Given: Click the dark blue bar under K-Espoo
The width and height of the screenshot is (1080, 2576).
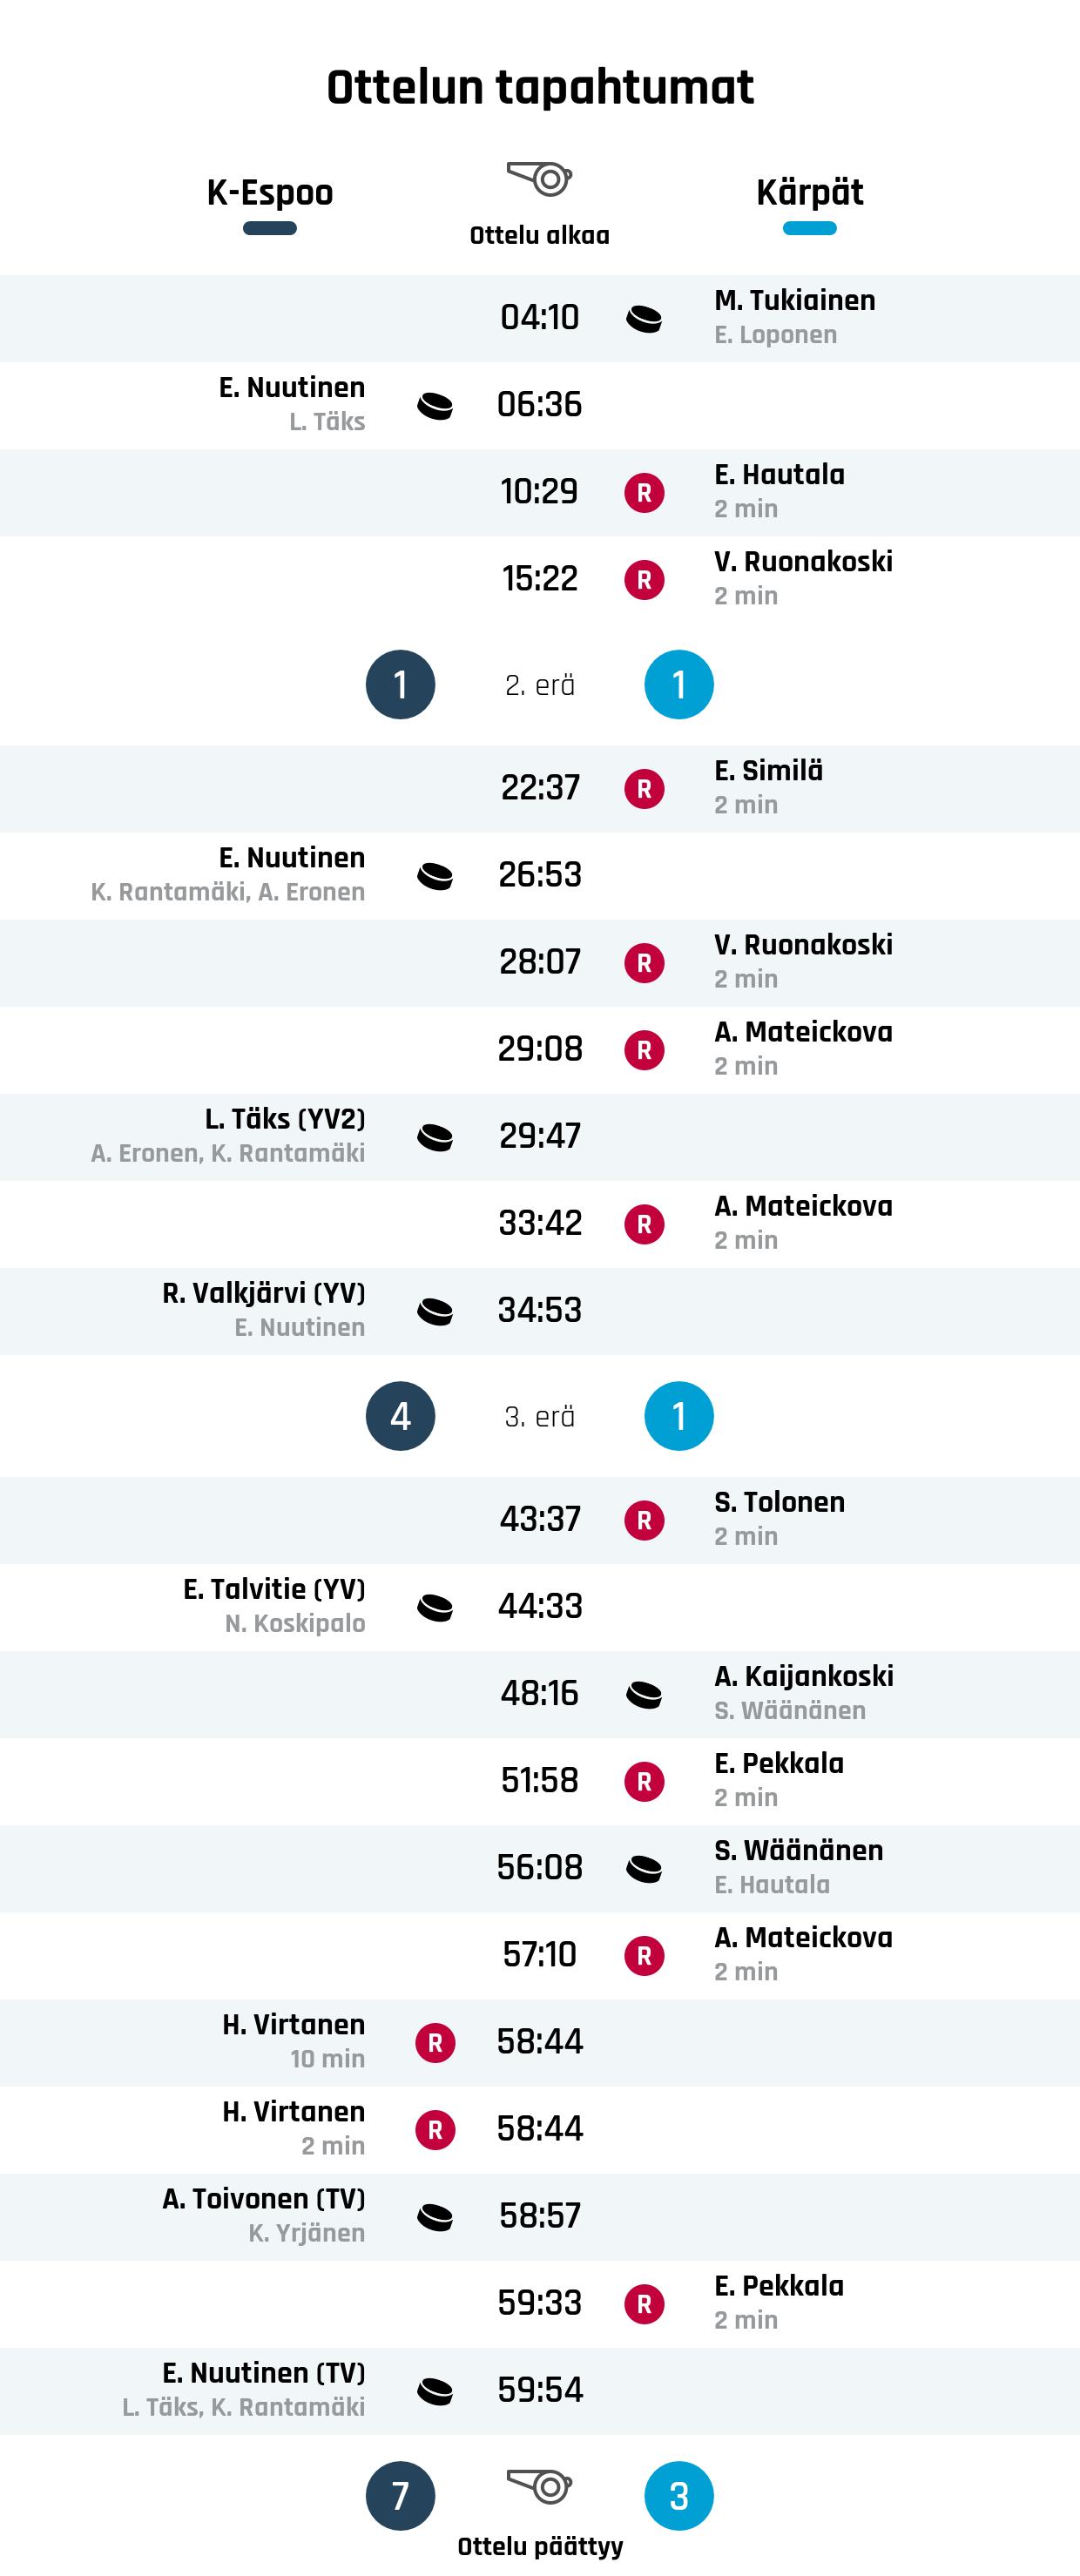Looking at the screenshot, I should [x=270, y=229].
